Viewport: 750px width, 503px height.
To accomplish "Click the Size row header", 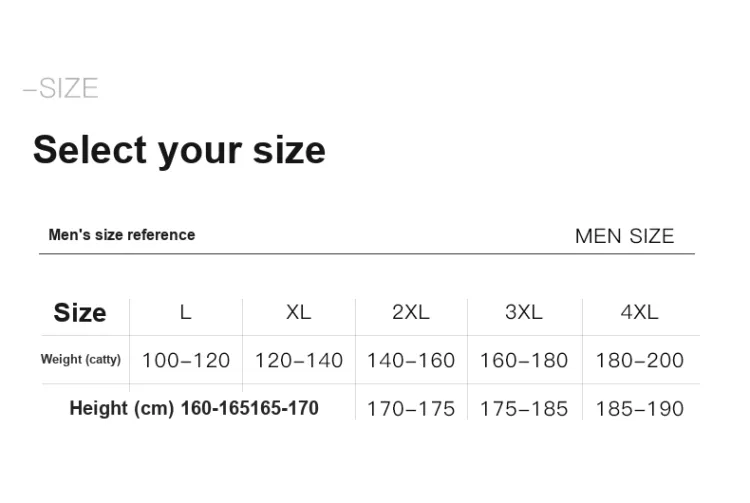I will coord(80,313).
